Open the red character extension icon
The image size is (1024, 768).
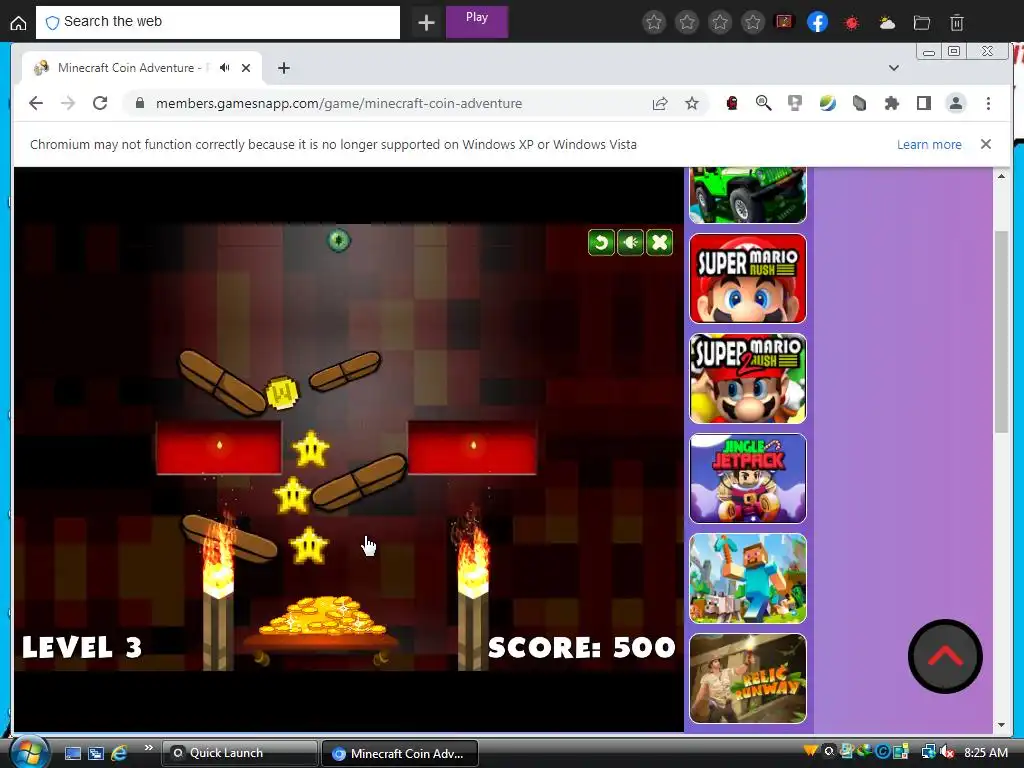pyautogui.click(x=731, y=103)
